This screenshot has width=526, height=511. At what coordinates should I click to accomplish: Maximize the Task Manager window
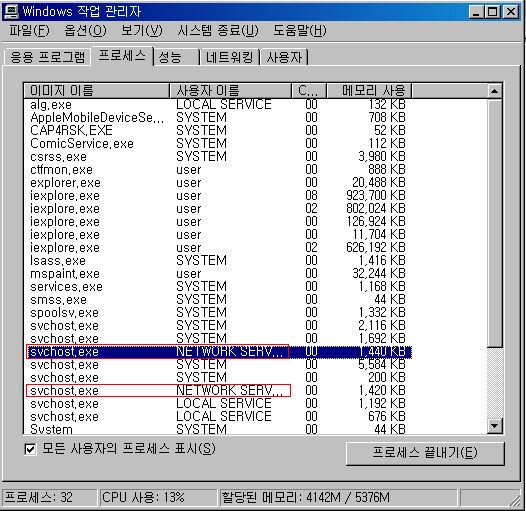pos(492,12)
